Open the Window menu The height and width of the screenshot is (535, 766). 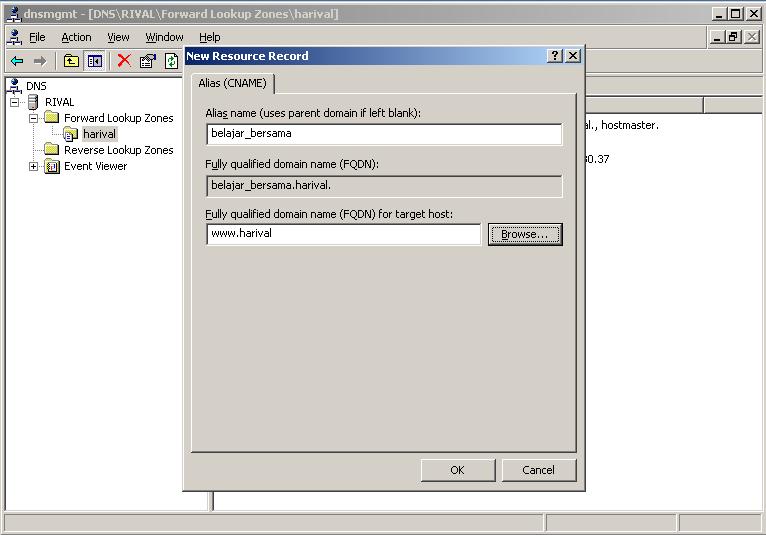coord(164,37)
